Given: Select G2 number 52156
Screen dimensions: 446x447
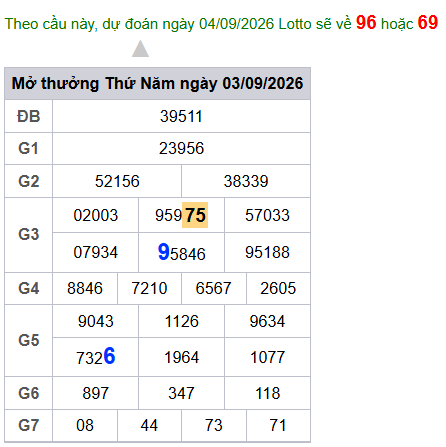Looking at the screenshot, I should [117, 181].
